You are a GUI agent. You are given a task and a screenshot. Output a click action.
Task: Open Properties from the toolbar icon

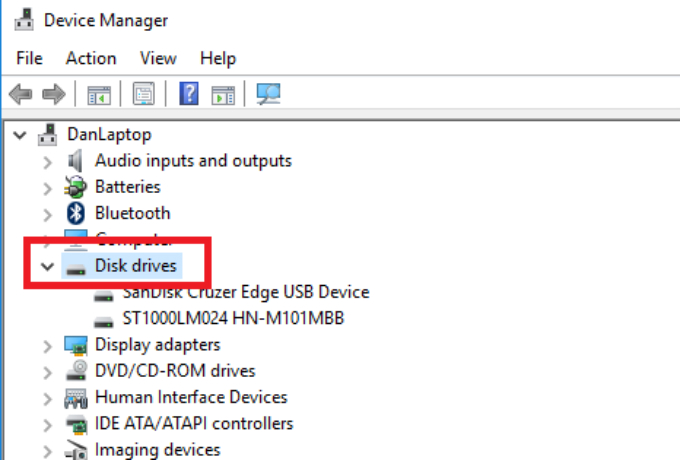(144, 95)
